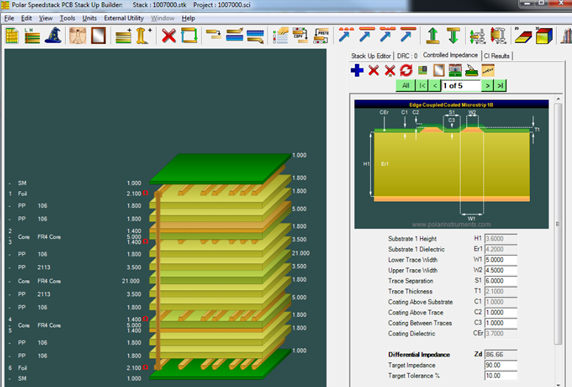Open the External Utility menu
This screenshot has height=387, width=572.
(x=124, y=18)
